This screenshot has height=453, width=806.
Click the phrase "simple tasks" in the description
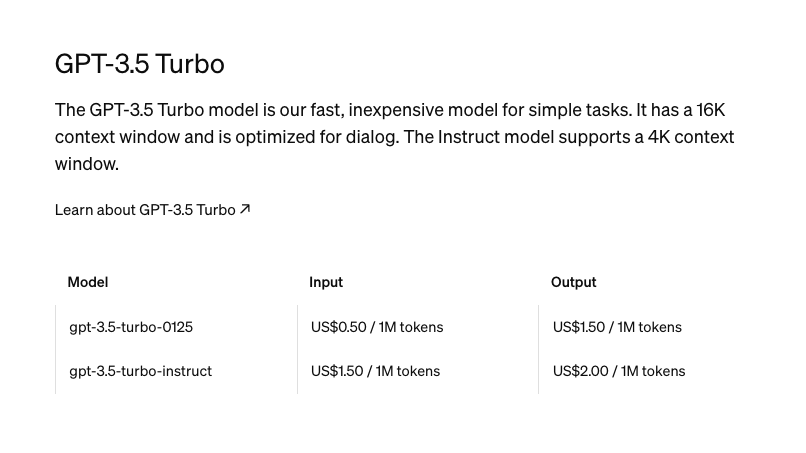tap(578, 110)
